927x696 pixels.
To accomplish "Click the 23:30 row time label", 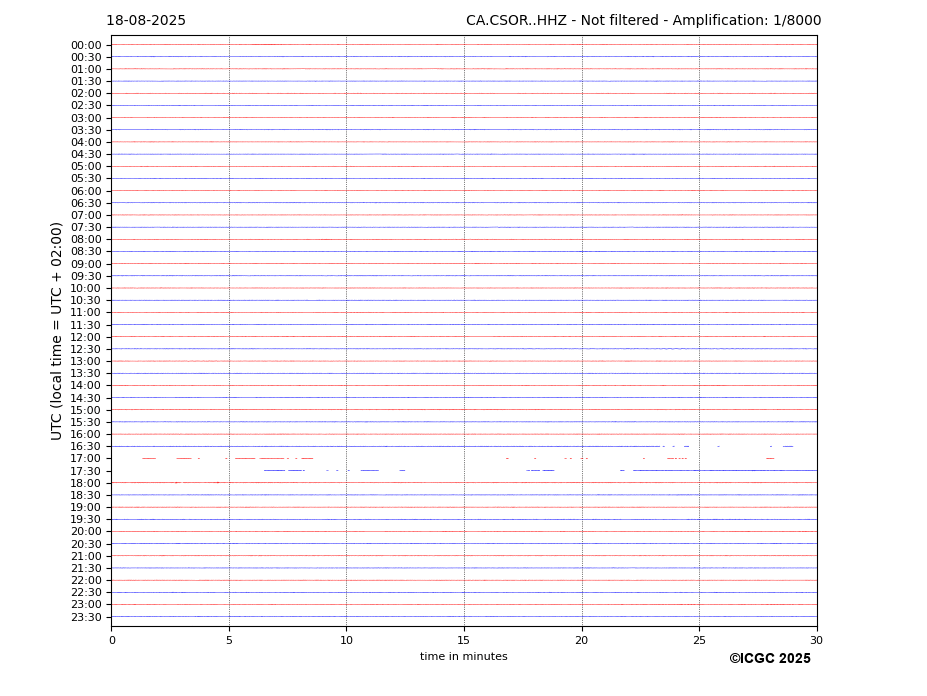I will pos(86,617).
